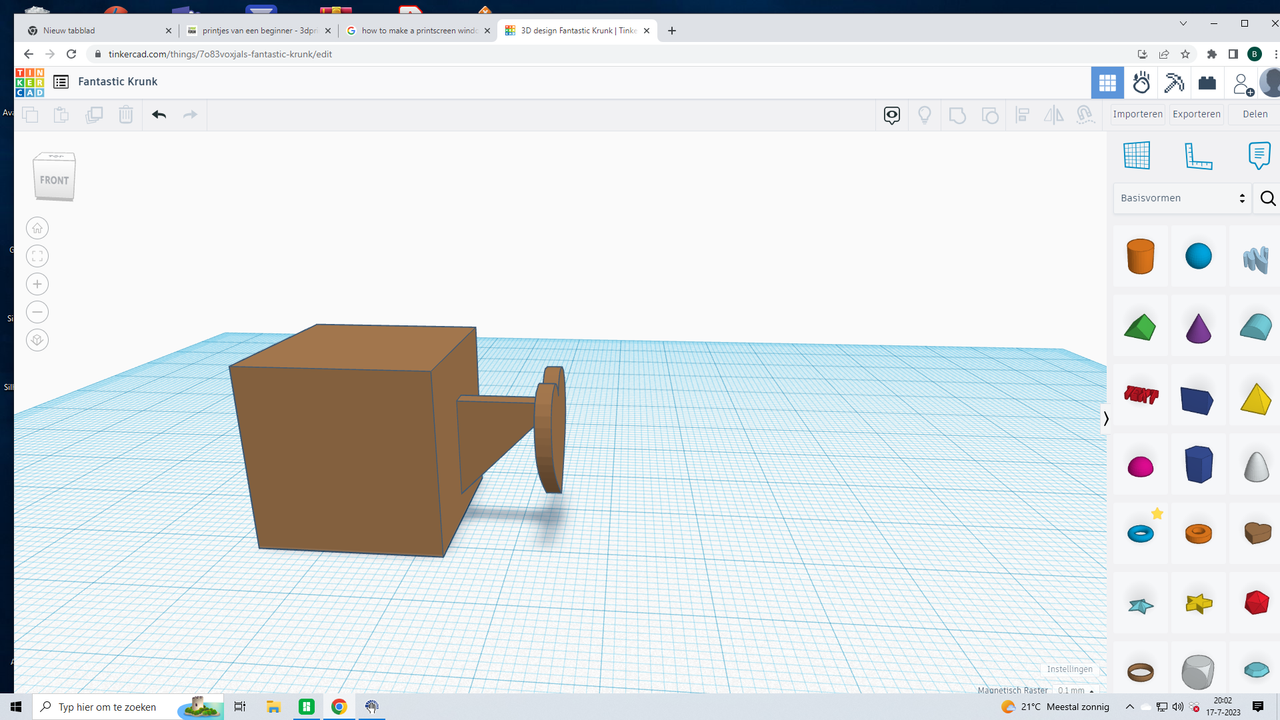The width and height of the screenshot is (1280, 720).
Task: Open the Basisvormen shapes dropdown
Action: pyautogui.click(x=1183, y=198)
